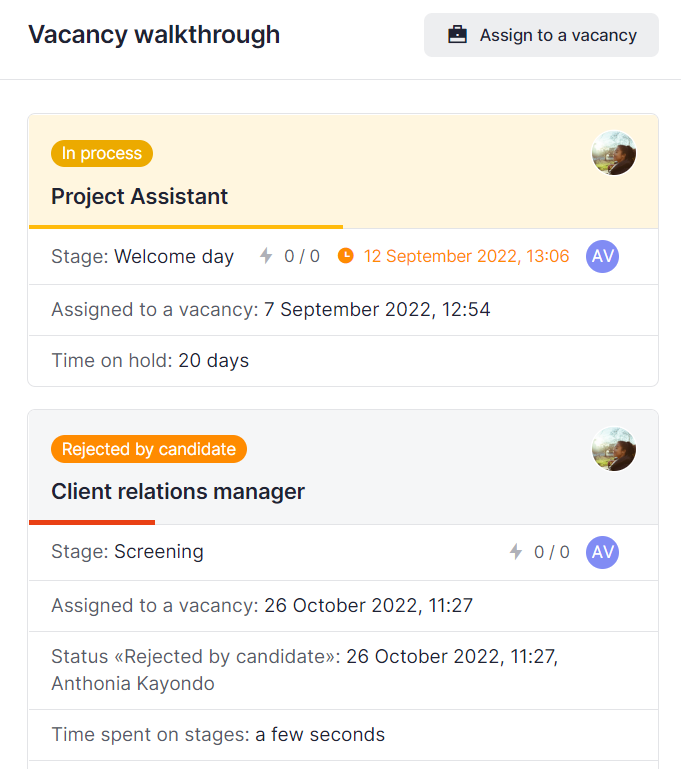Click the Anthonia Kayondo name in status row

point(133,683)
